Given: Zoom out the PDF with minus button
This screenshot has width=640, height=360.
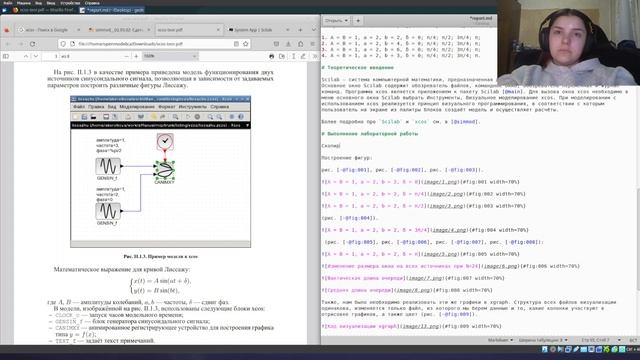Looking at the screenshot, I should pos(126,56).
